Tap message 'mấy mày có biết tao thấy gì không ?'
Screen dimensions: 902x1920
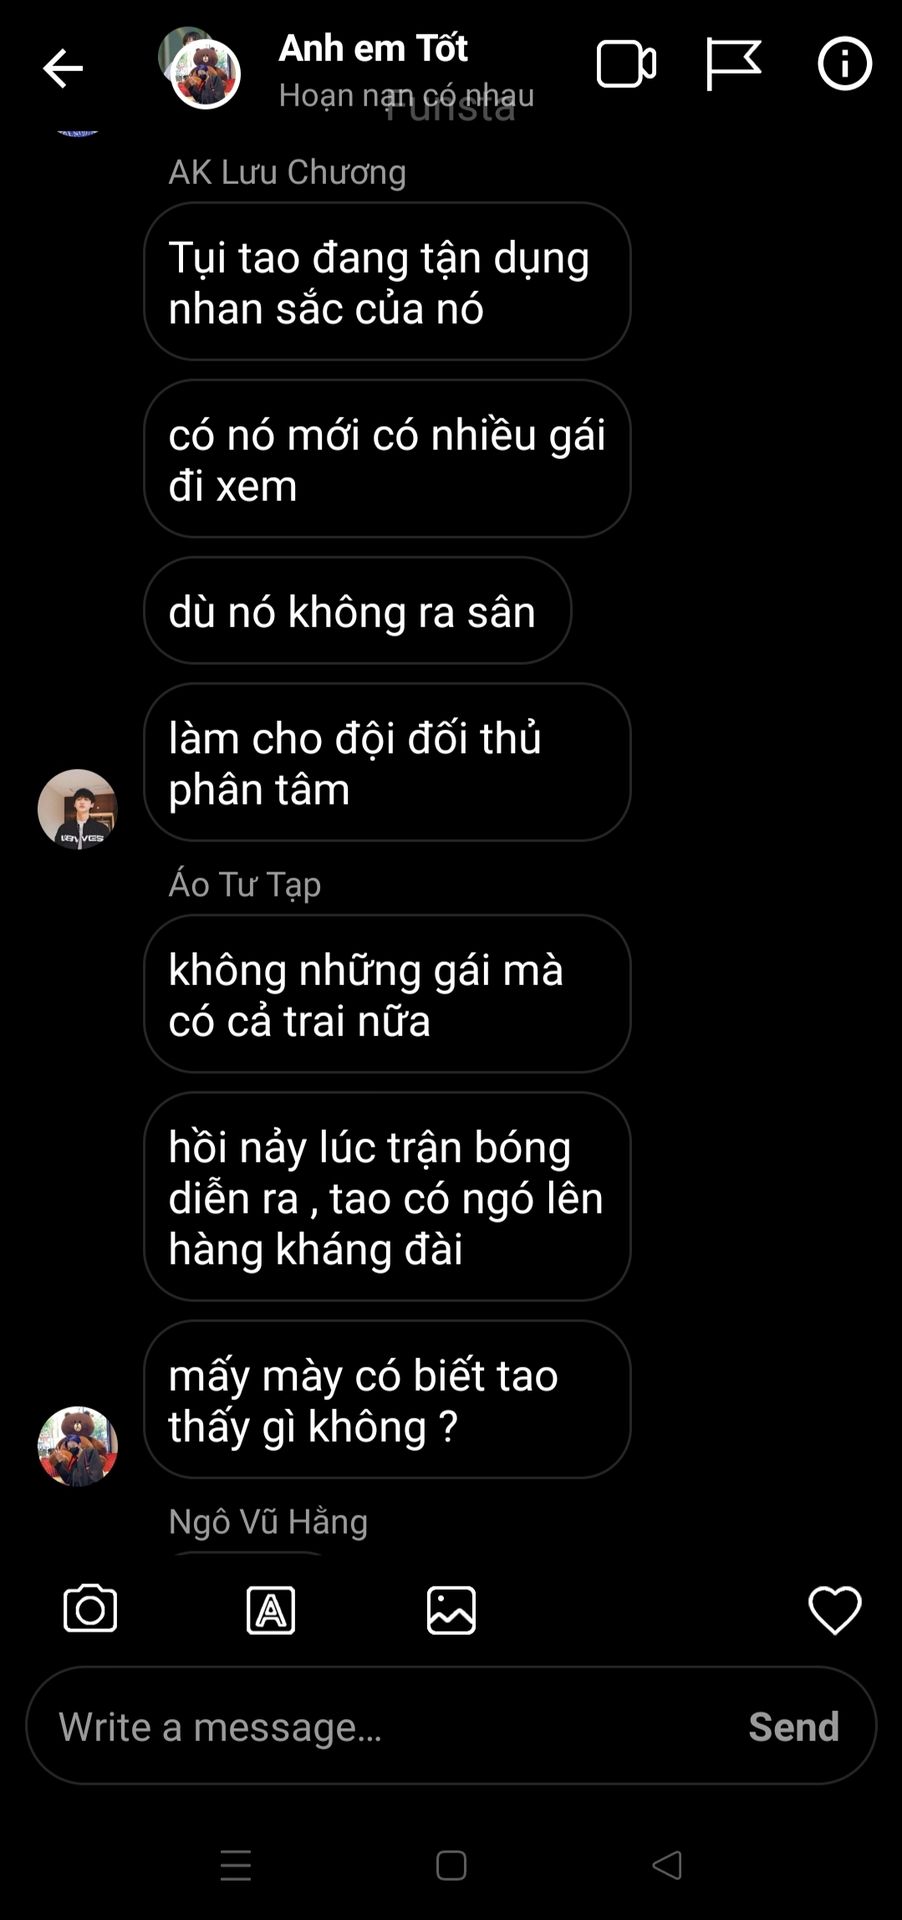point(387,1400)
